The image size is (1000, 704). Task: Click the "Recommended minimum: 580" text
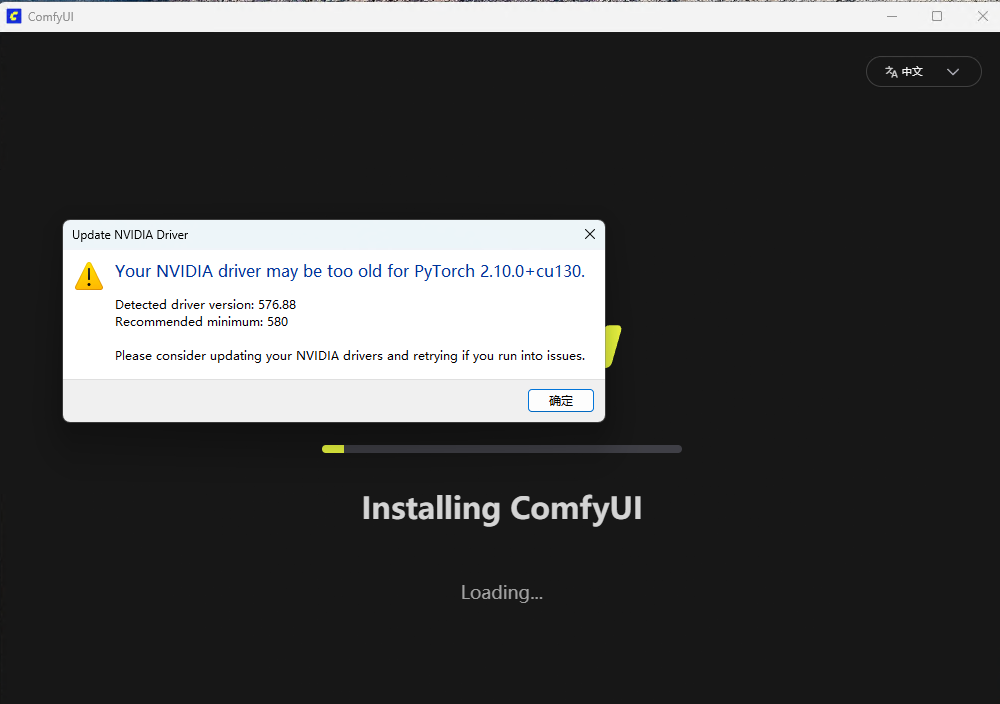click(x=202, y=322)
